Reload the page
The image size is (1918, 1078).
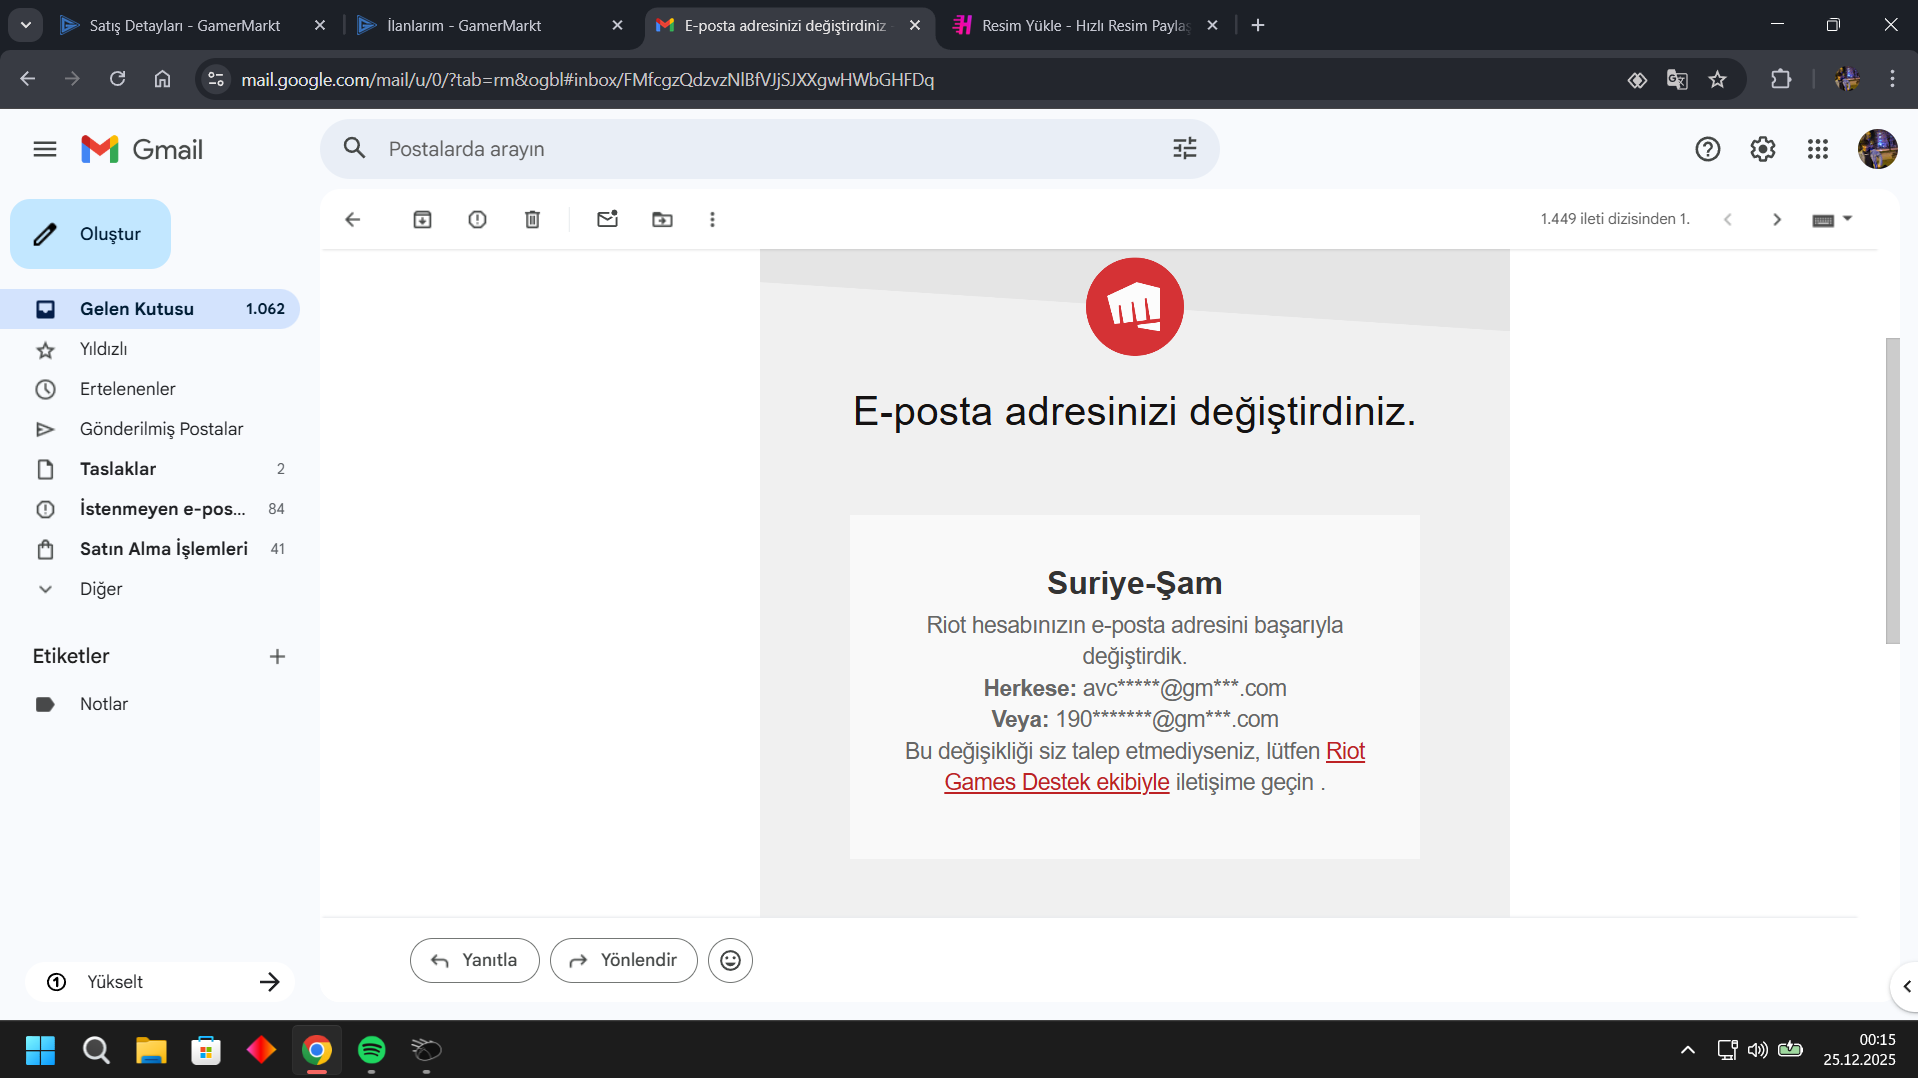[x=118, y=79]
